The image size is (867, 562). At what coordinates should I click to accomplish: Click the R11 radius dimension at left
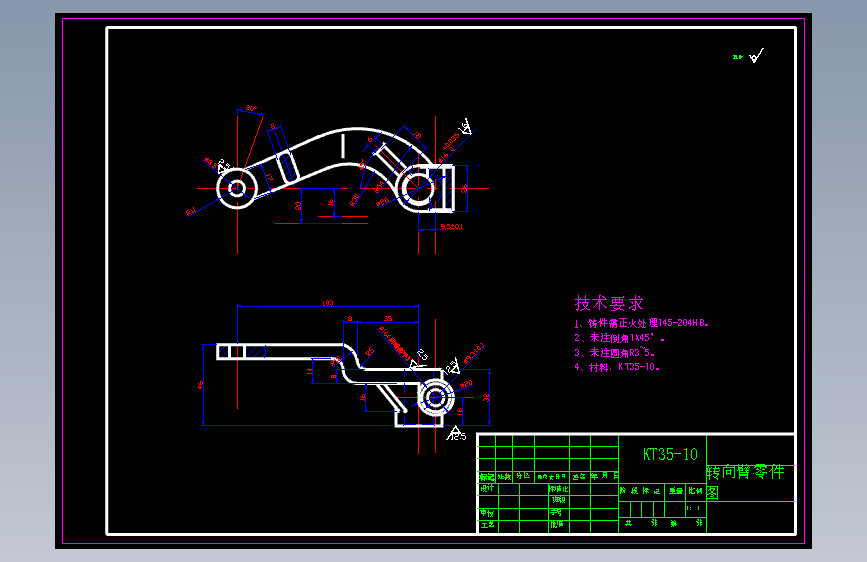click(x=191, y=211)
